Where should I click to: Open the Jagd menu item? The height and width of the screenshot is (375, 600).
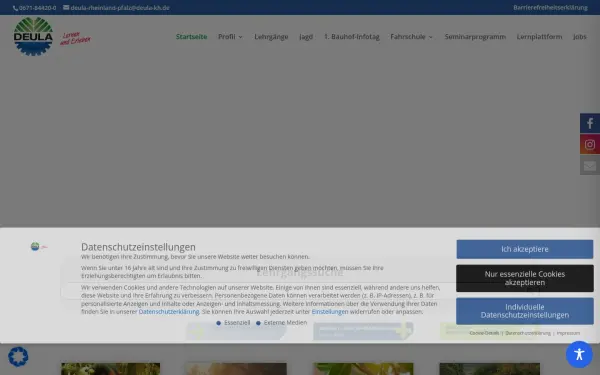pyautogui.click(x=306, y=37)
